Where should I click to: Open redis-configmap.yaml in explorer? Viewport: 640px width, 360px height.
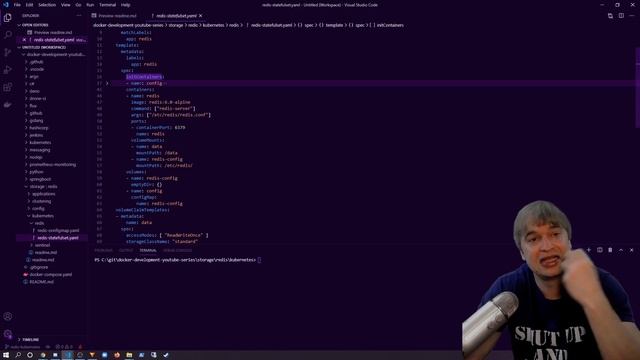point(58,231)
